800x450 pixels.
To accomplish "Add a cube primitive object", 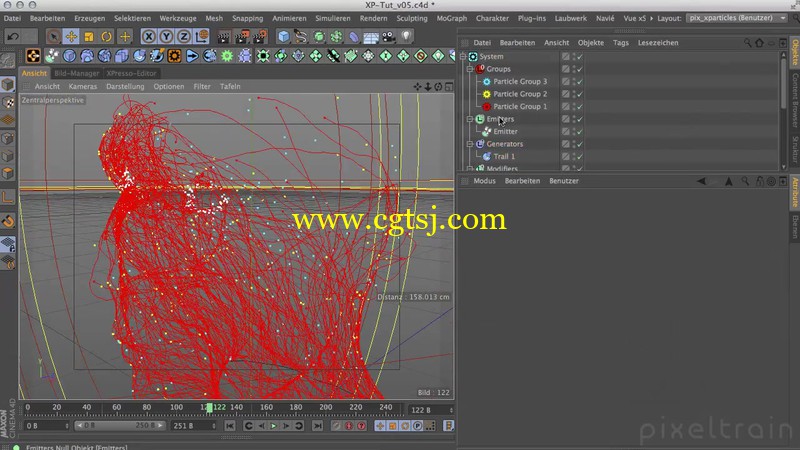I will click(x=284, y=37).
